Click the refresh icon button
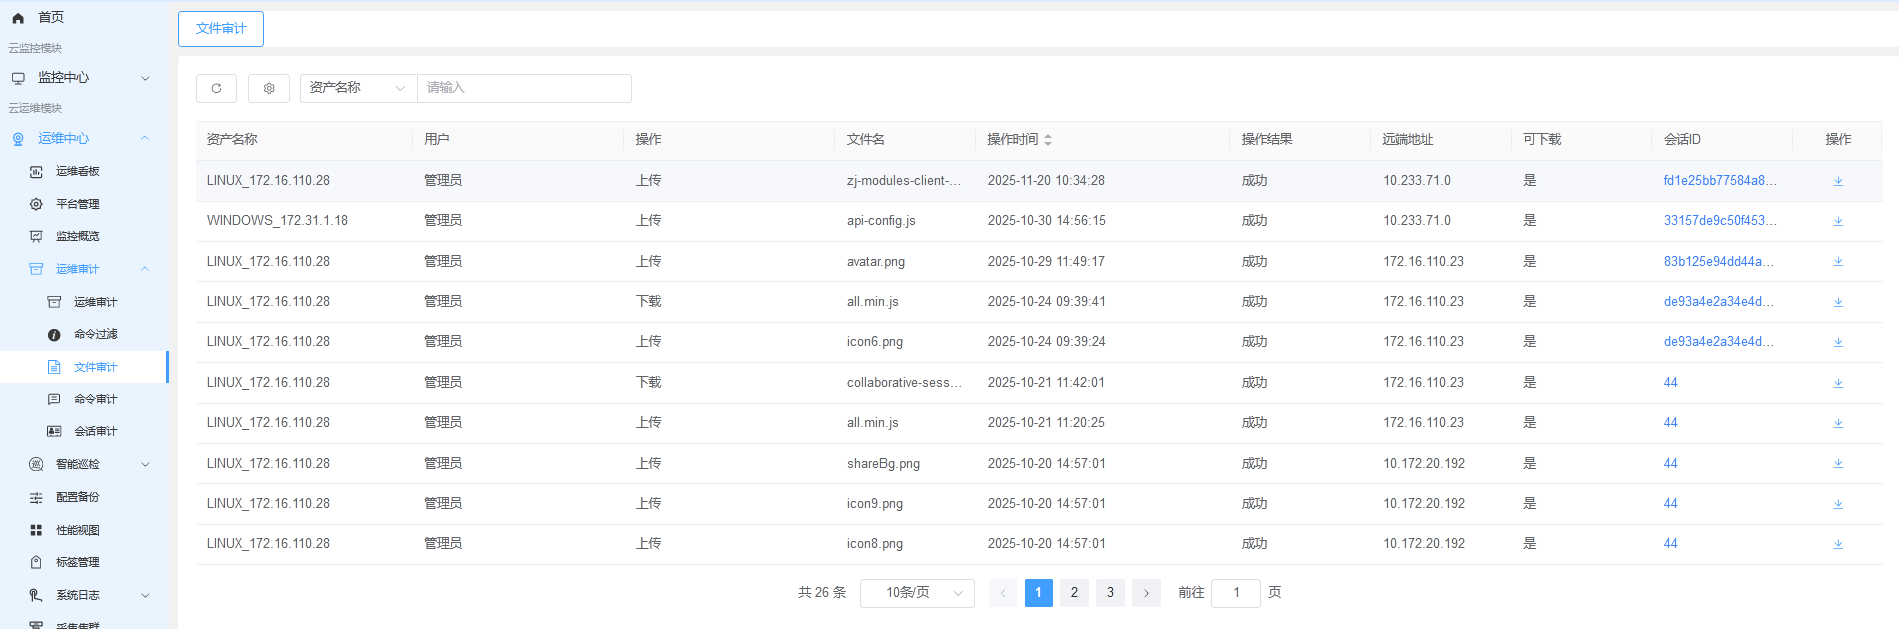 tap(216, 88)
